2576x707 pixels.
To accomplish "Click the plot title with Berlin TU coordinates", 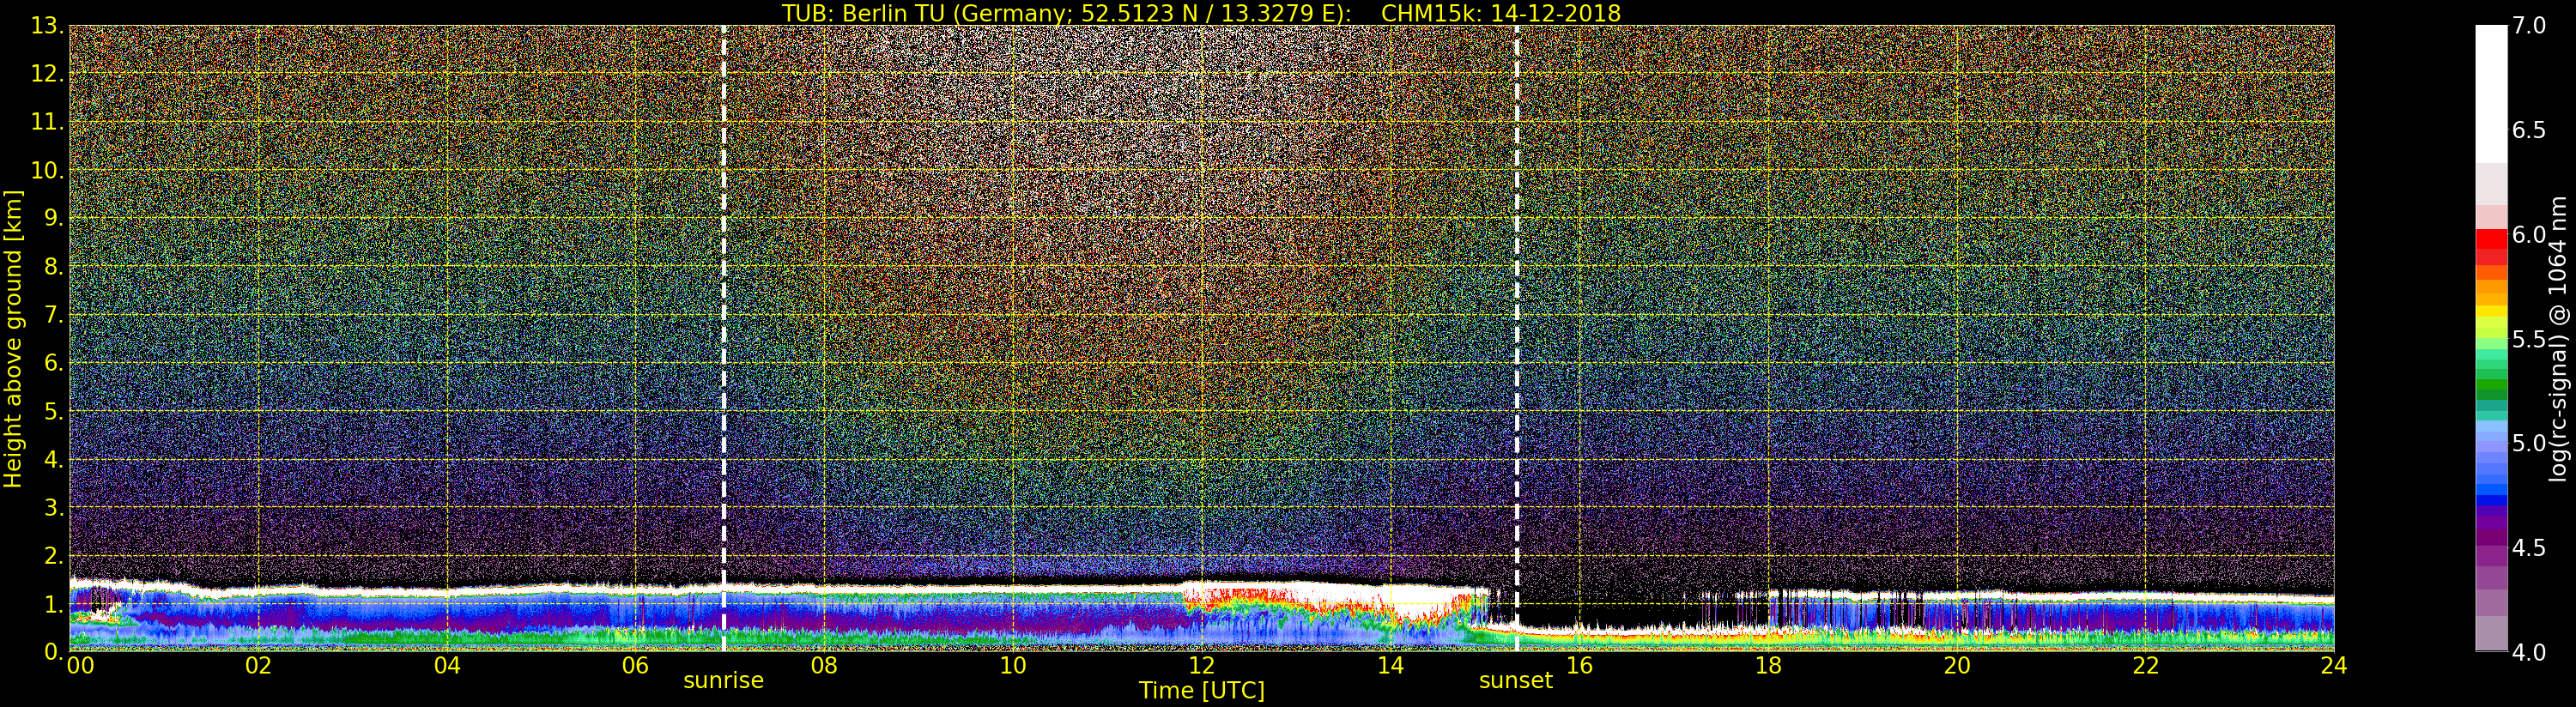I will (1200, 13).
